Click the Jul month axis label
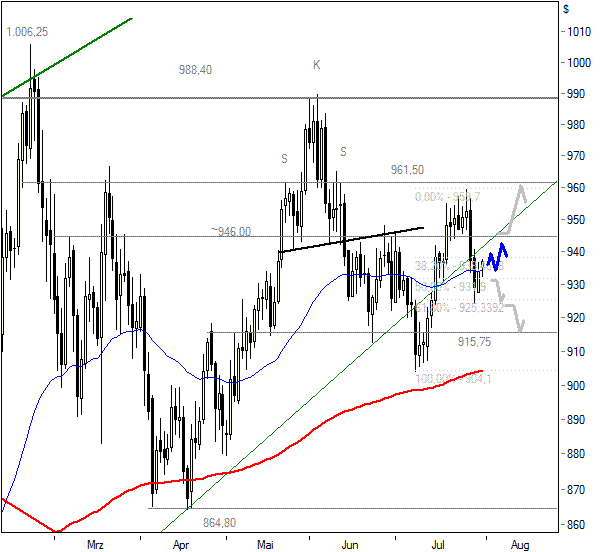This screenshot has width=600, height=552. 437,544
